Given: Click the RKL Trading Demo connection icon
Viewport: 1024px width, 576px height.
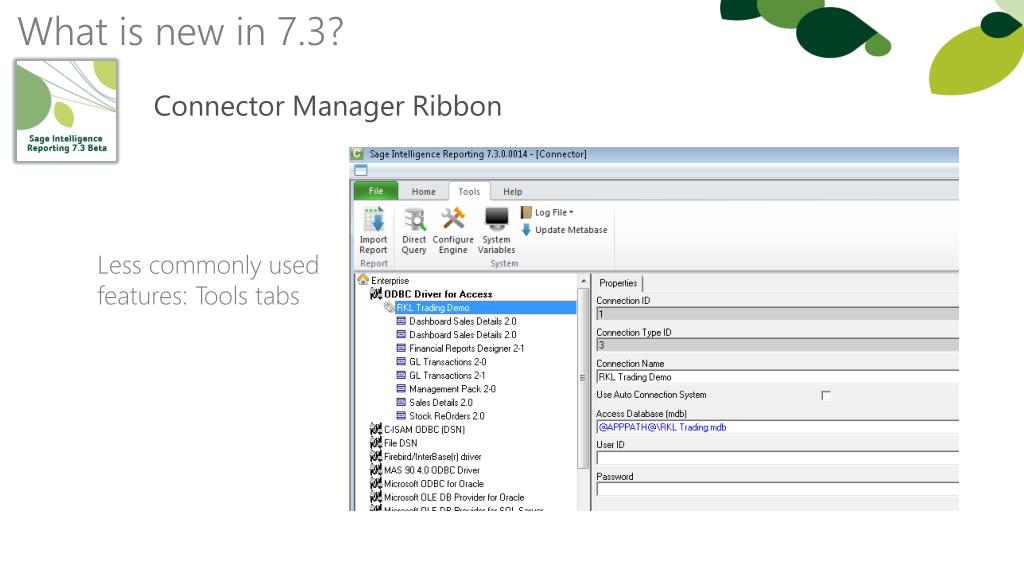Looking at the screenshot, I should [389, 308].
